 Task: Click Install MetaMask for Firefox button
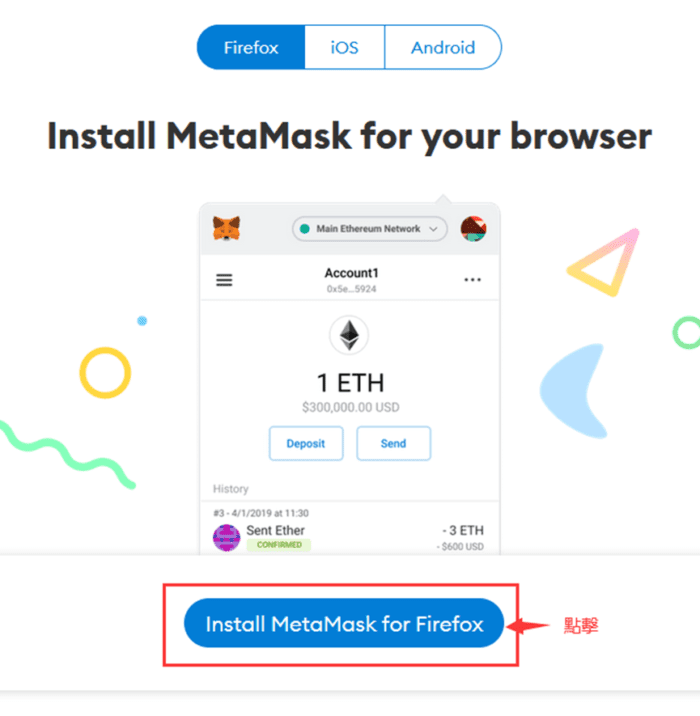pyautogui.click(x=344, y=623)
